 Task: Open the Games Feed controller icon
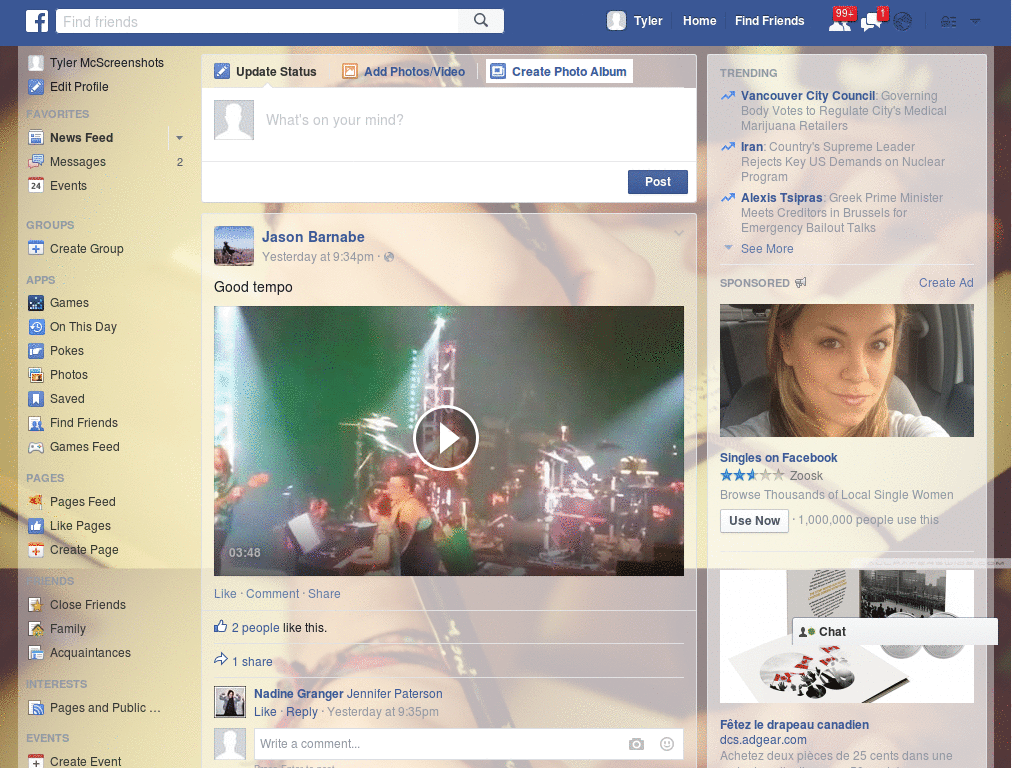(36, 447)
